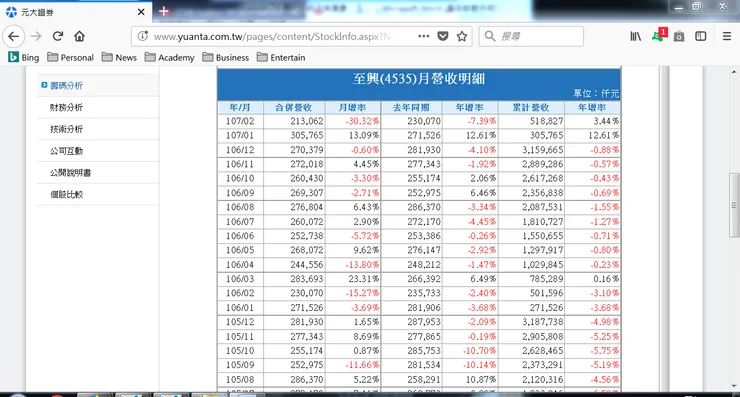This screenshot has width=740, height=397.
Task: Click the 年/月 column header
Action: click(240, 107)
